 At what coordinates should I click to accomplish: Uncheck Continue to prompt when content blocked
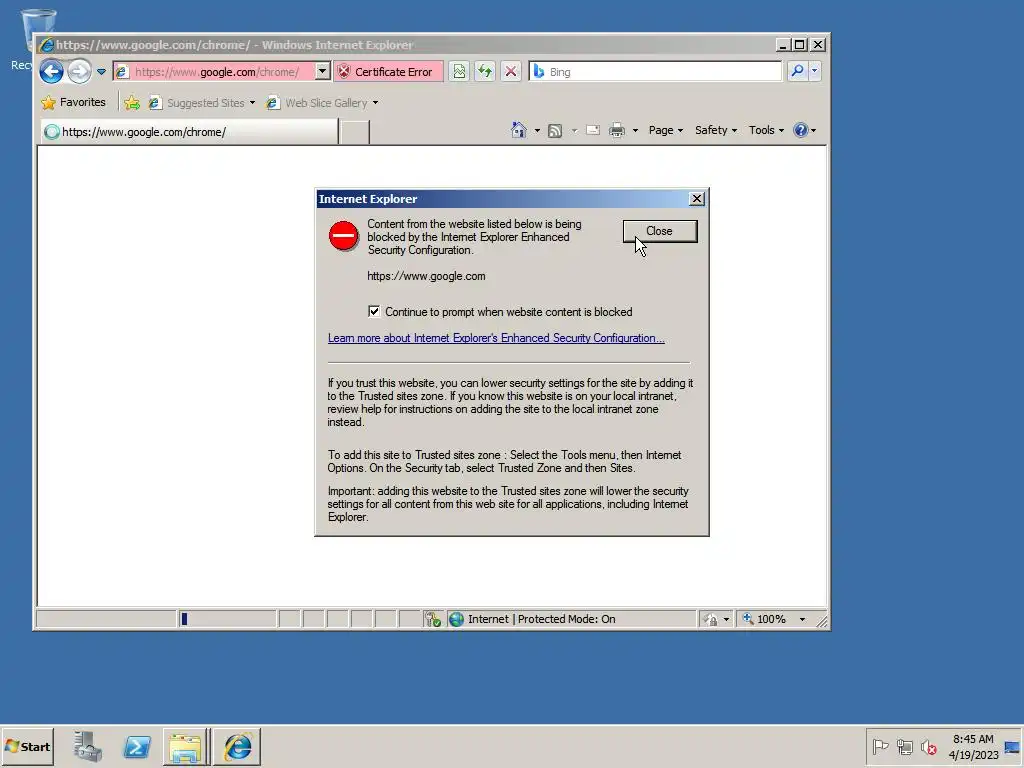tap(374, 312)
